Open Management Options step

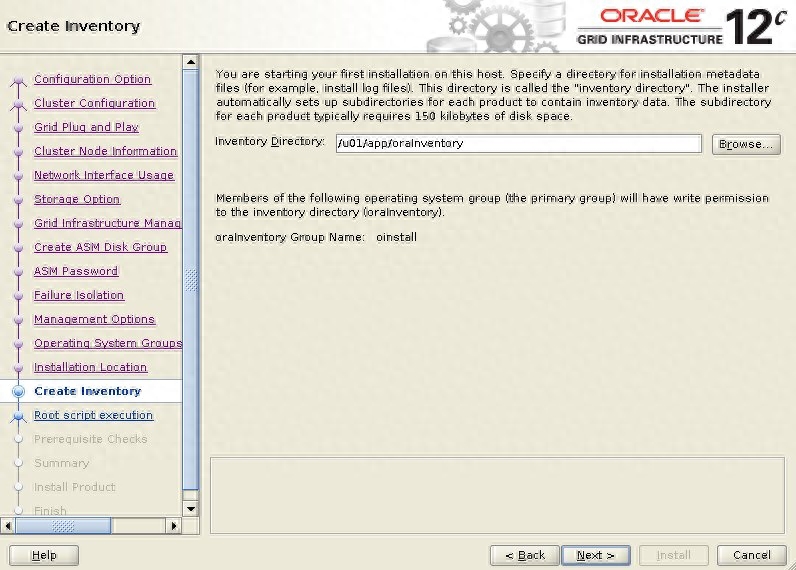94,319
